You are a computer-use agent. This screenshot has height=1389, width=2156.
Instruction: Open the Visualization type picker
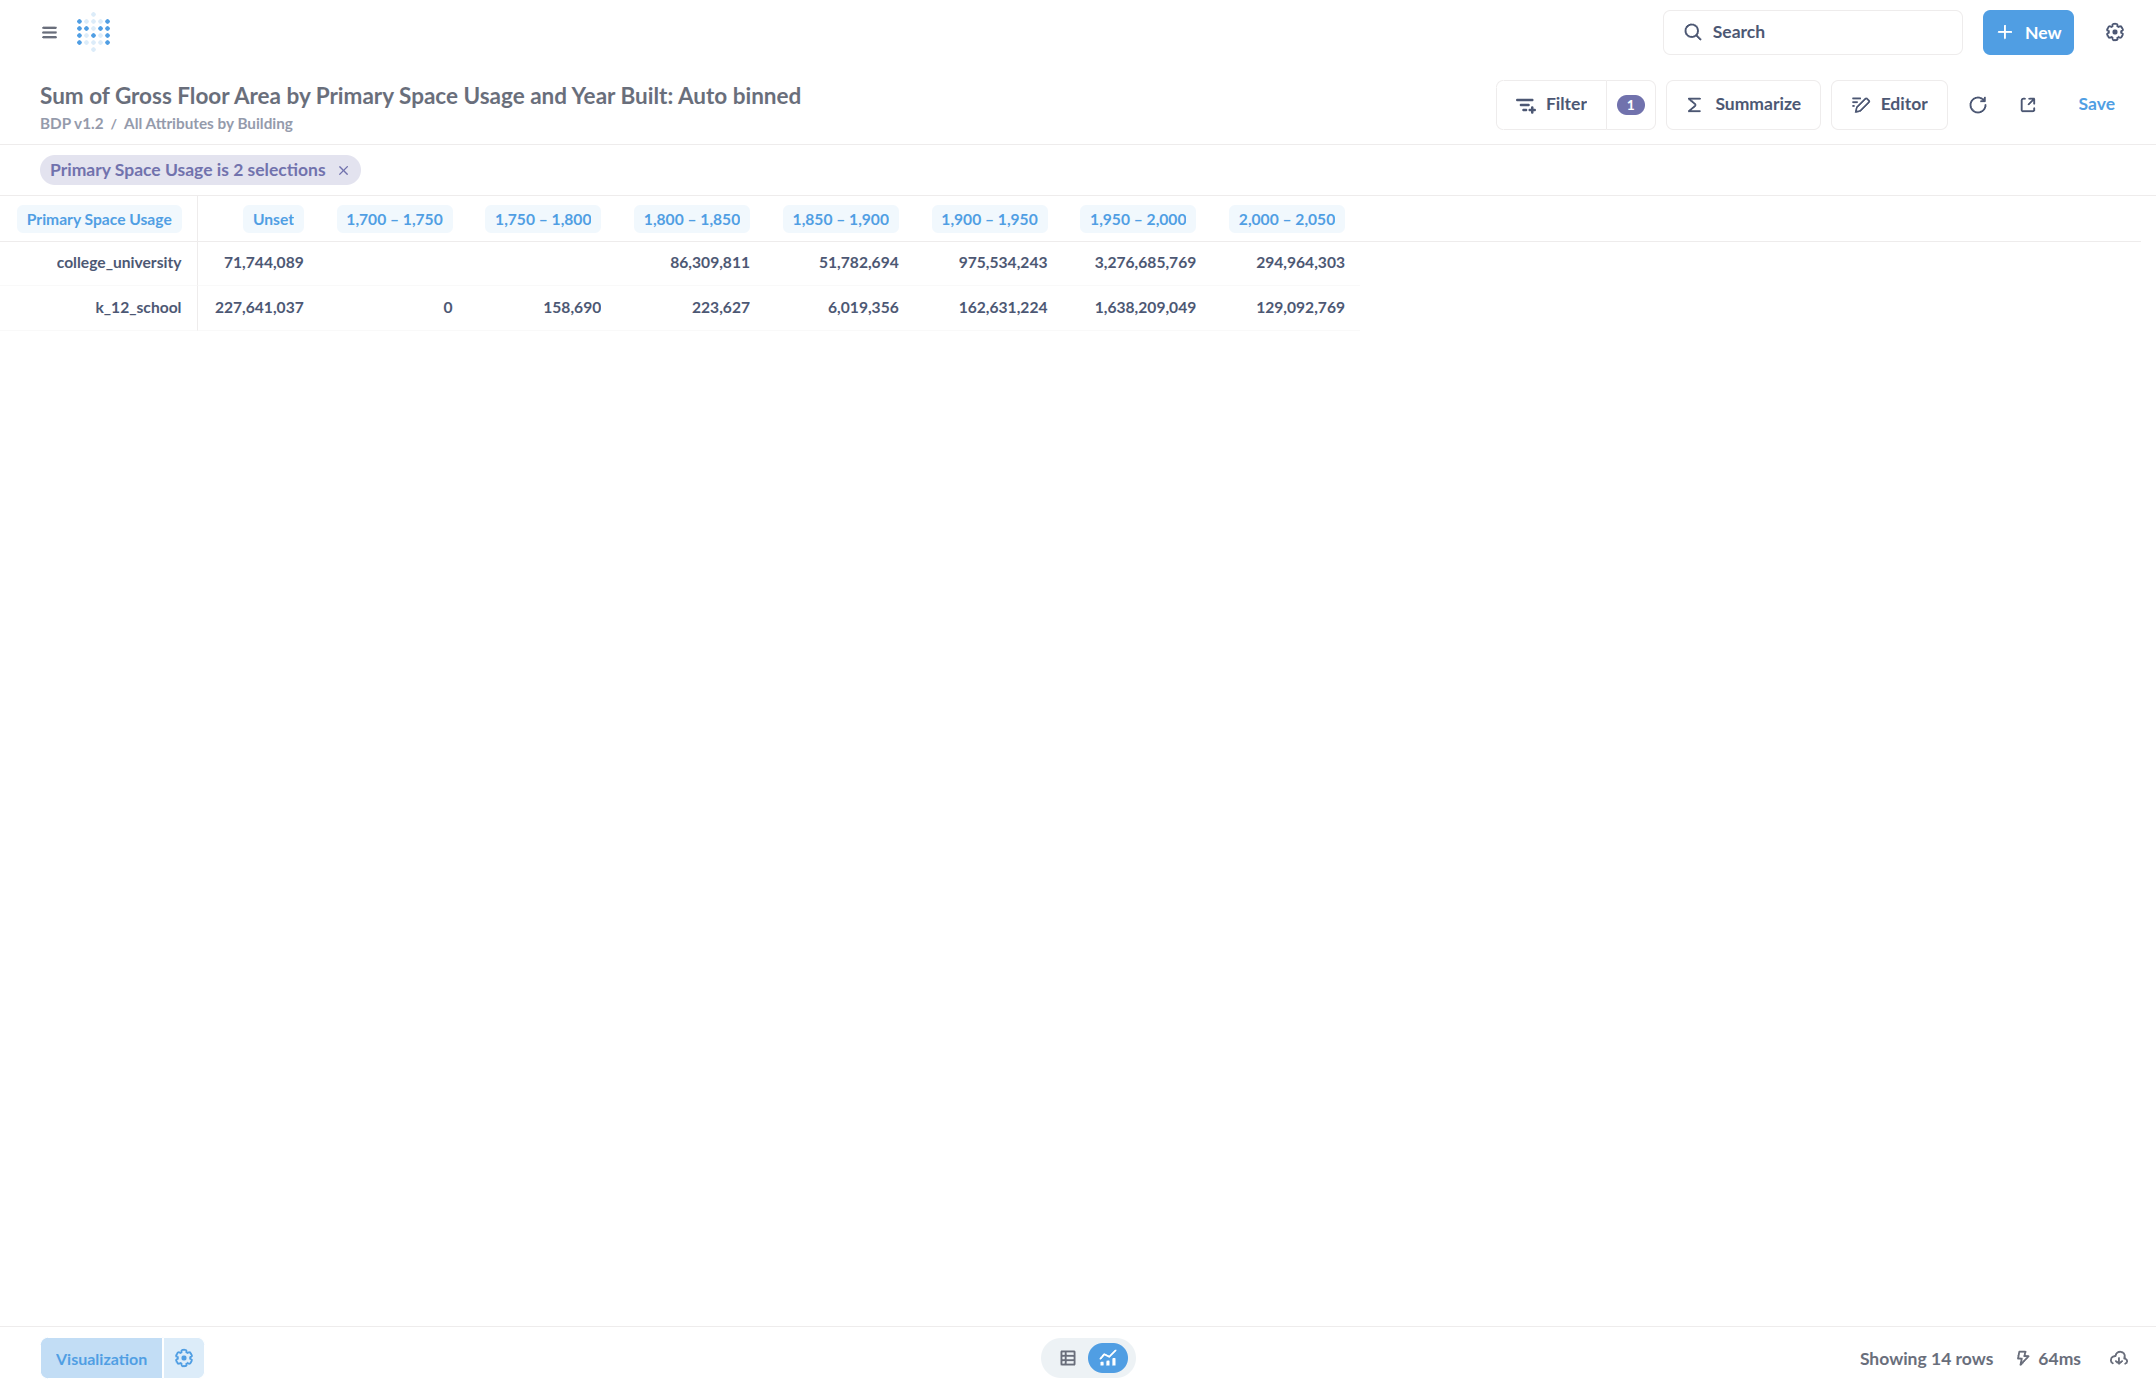tap(101, 1359)
